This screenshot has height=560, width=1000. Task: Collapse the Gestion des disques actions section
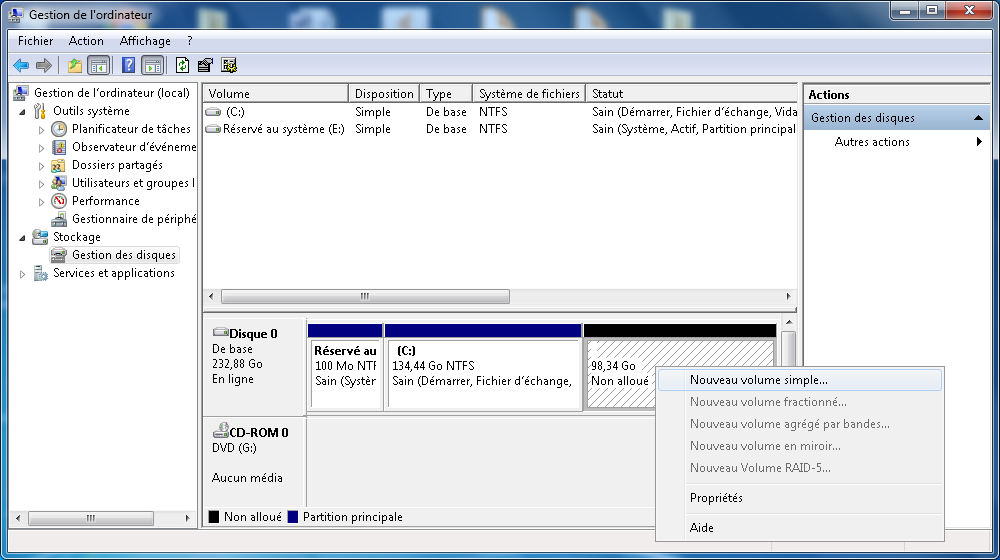978,118
